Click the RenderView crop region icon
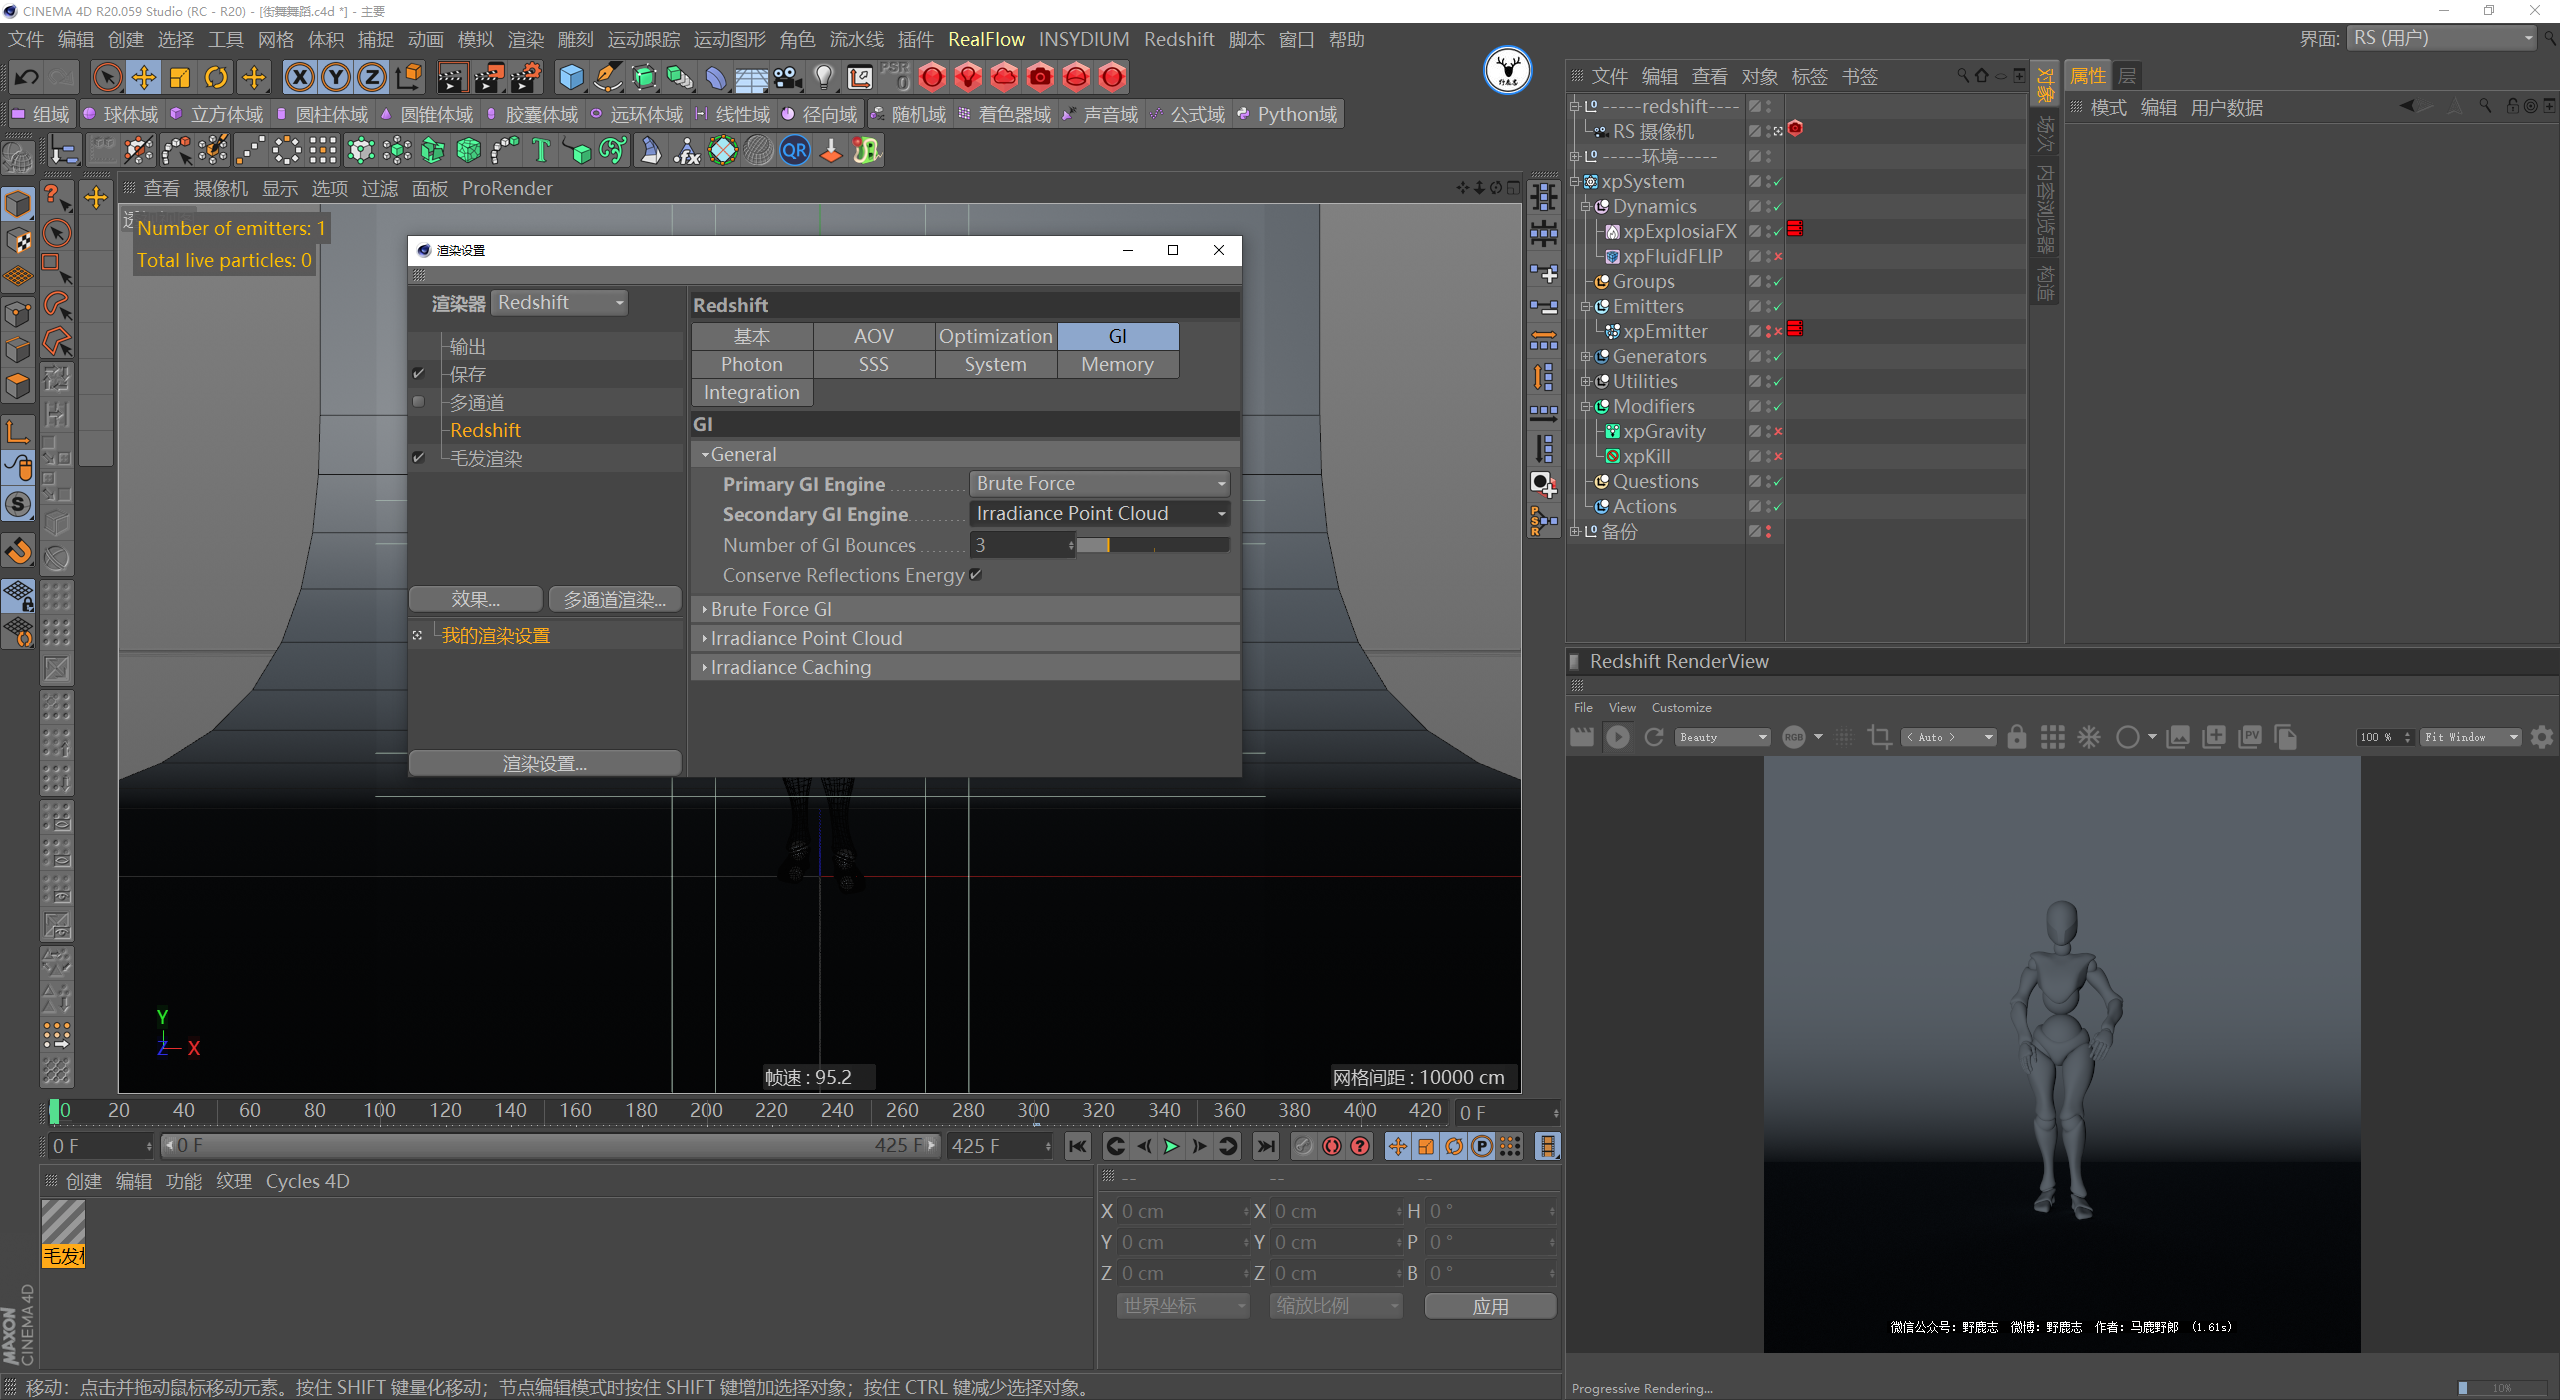 click(x=1879, y=737)
